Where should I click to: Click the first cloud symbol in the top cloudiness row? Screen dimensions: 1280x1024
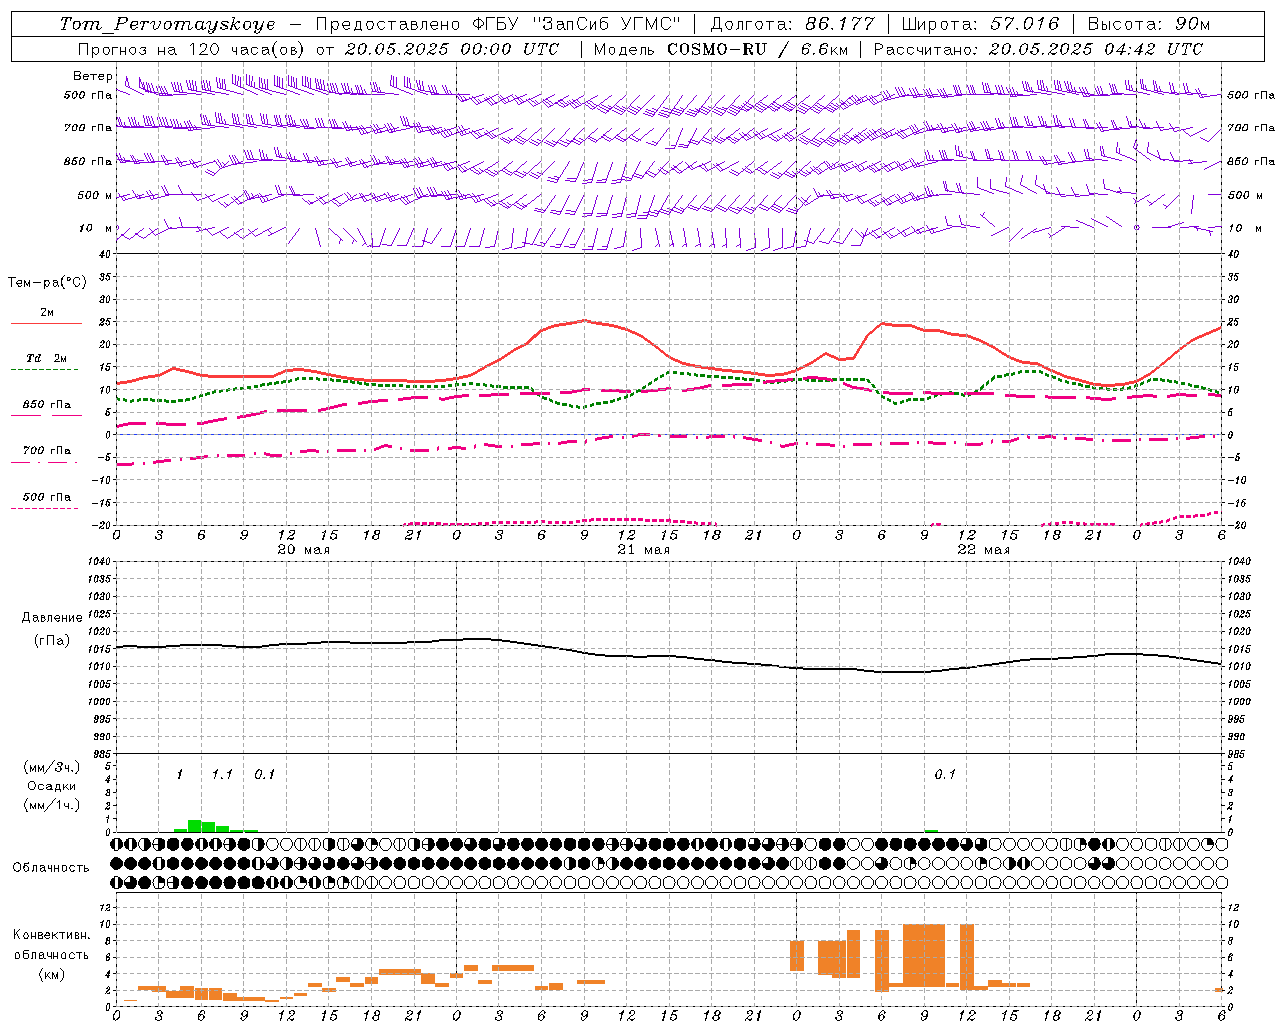click(x=117, y=844)
